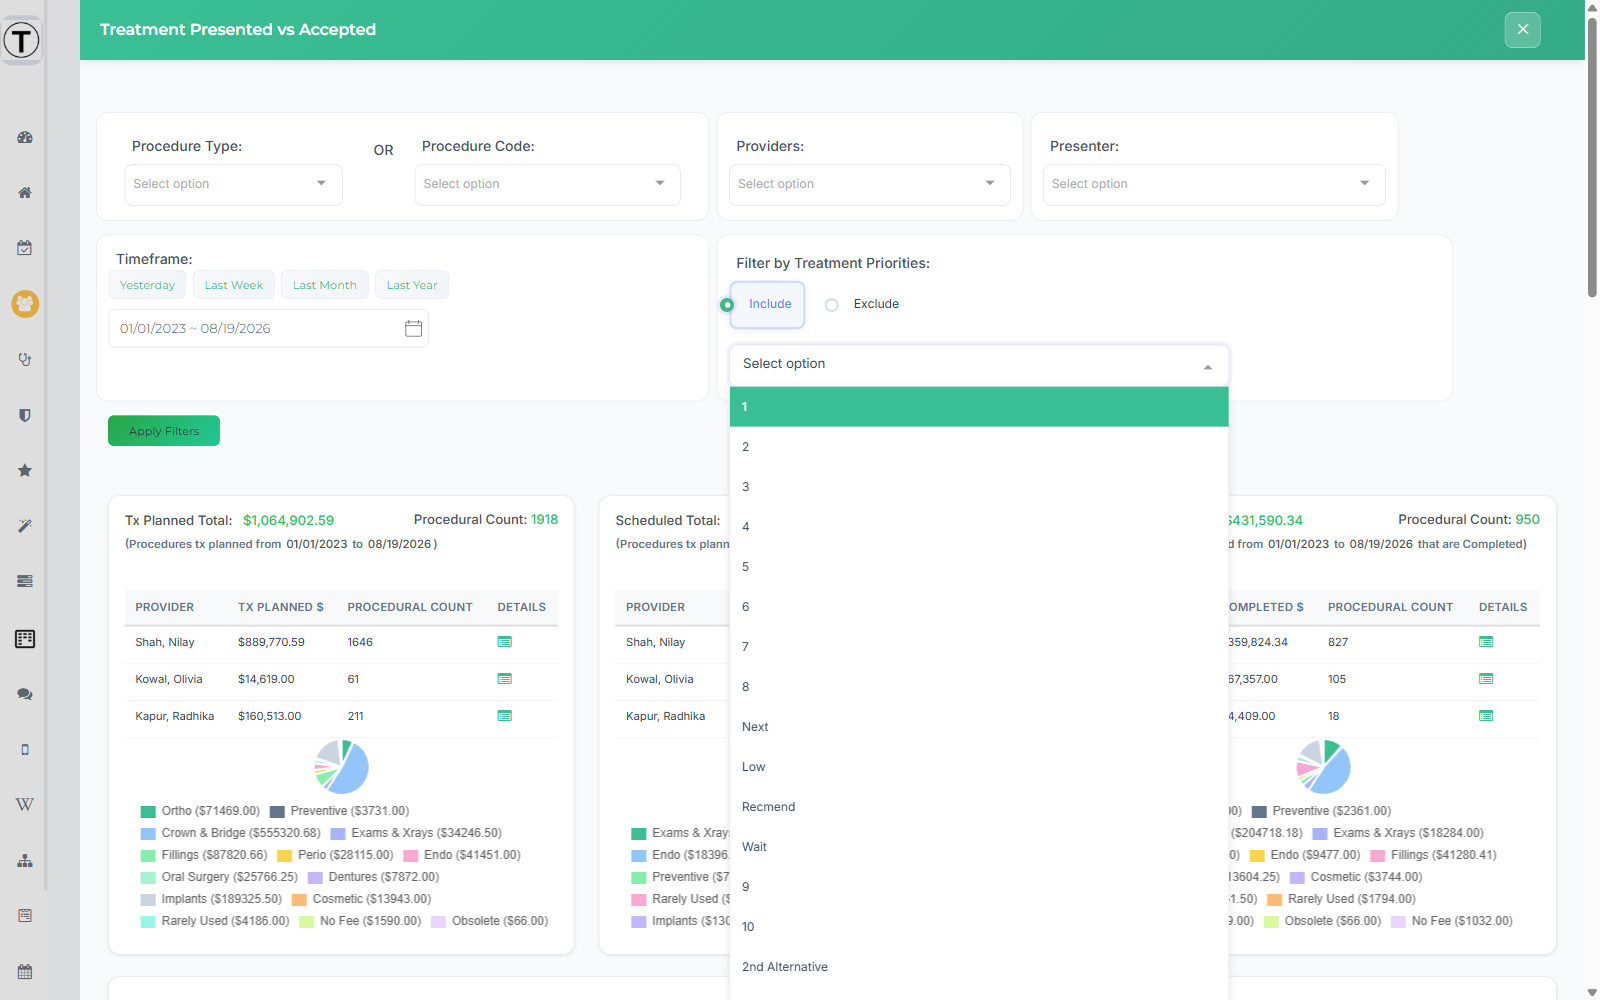View details for Shah, Nilay Tx Planned row
This screenshot has height=1000, width=1600.
point(505,642)
